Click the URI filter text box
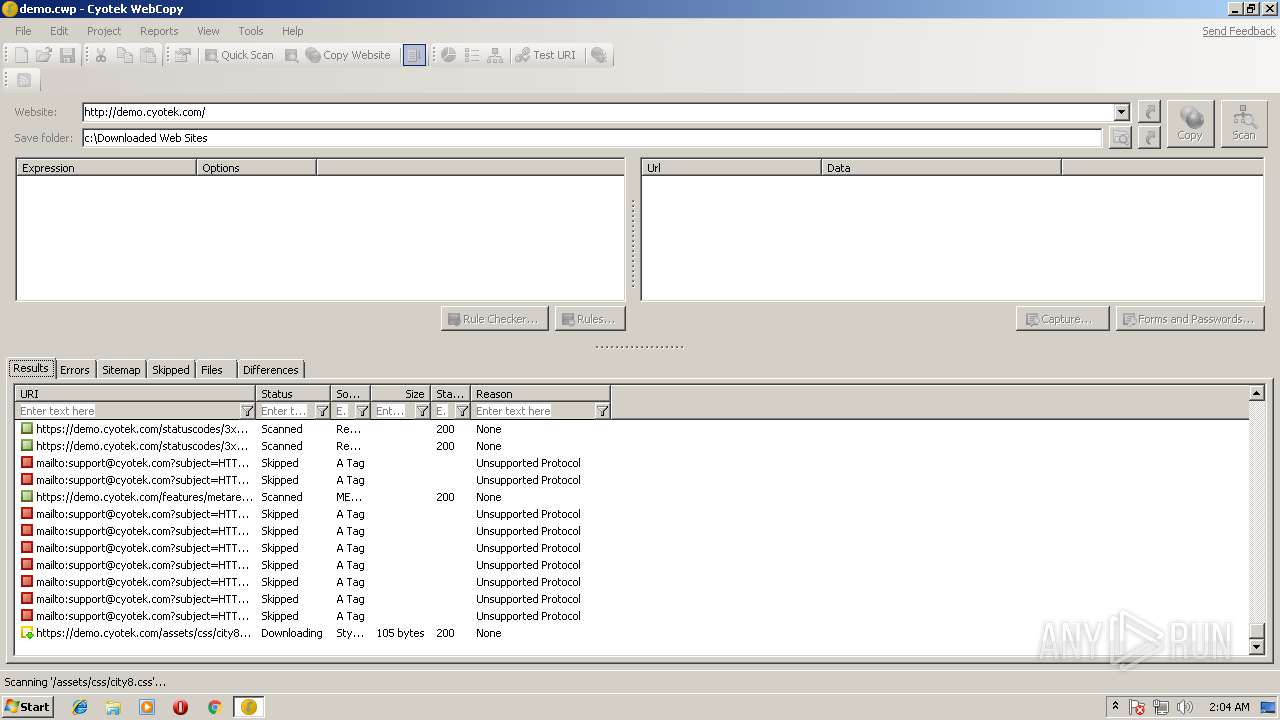The width and height of the screenshot is (1280, 720). (128, 411)
